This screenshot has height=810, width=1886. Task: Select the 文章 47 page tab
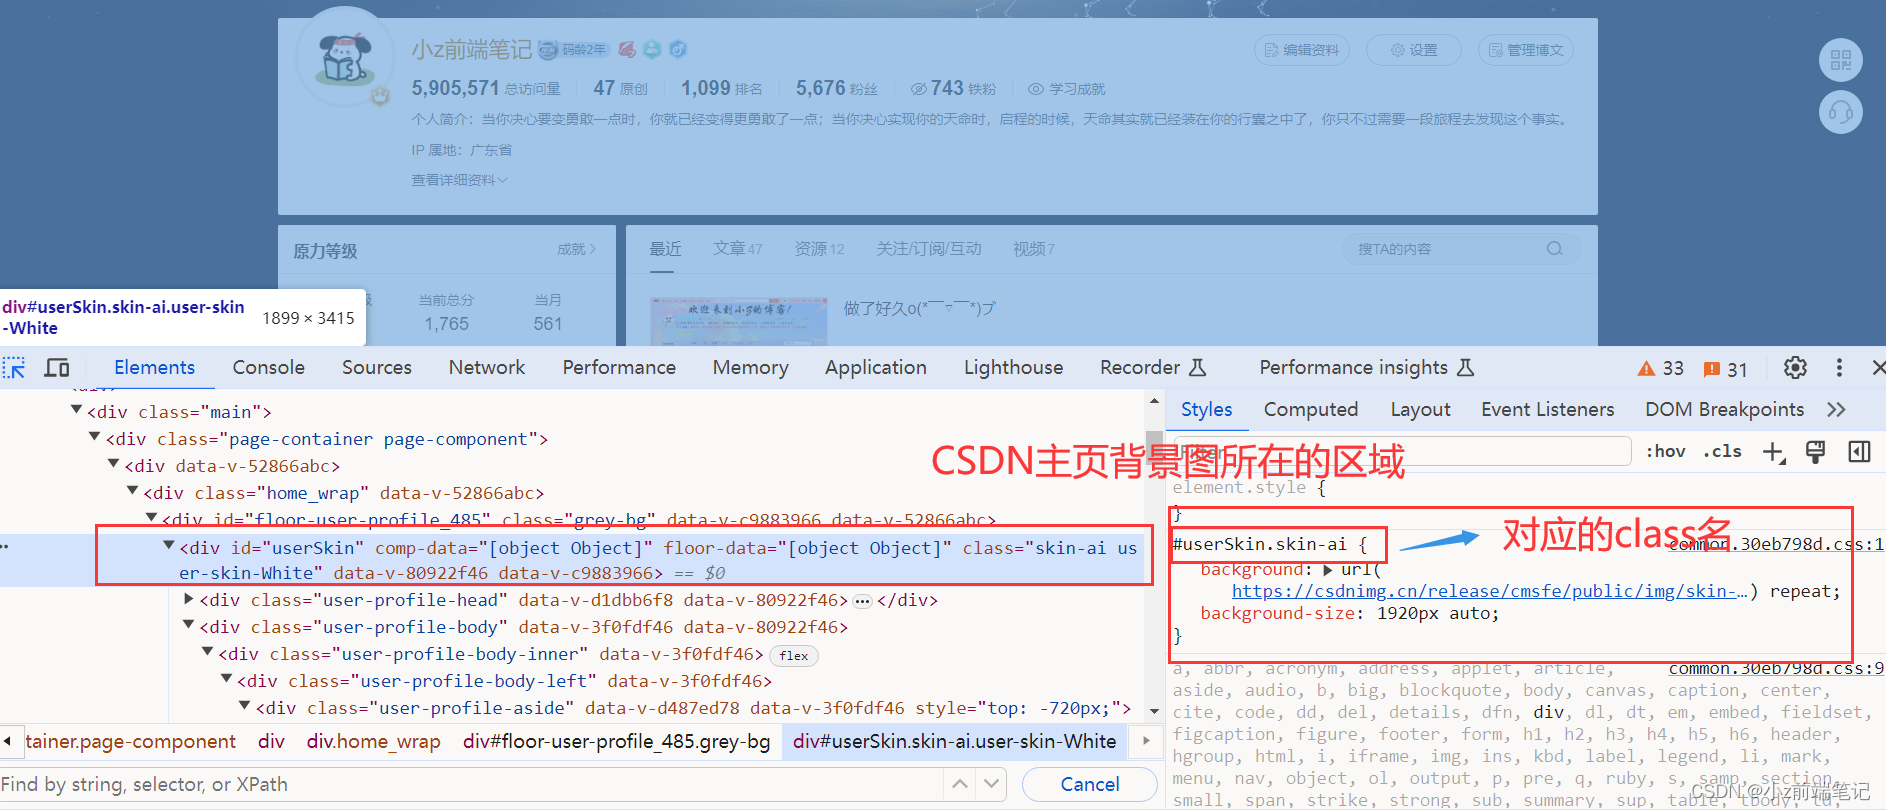(x=738, y=249)
